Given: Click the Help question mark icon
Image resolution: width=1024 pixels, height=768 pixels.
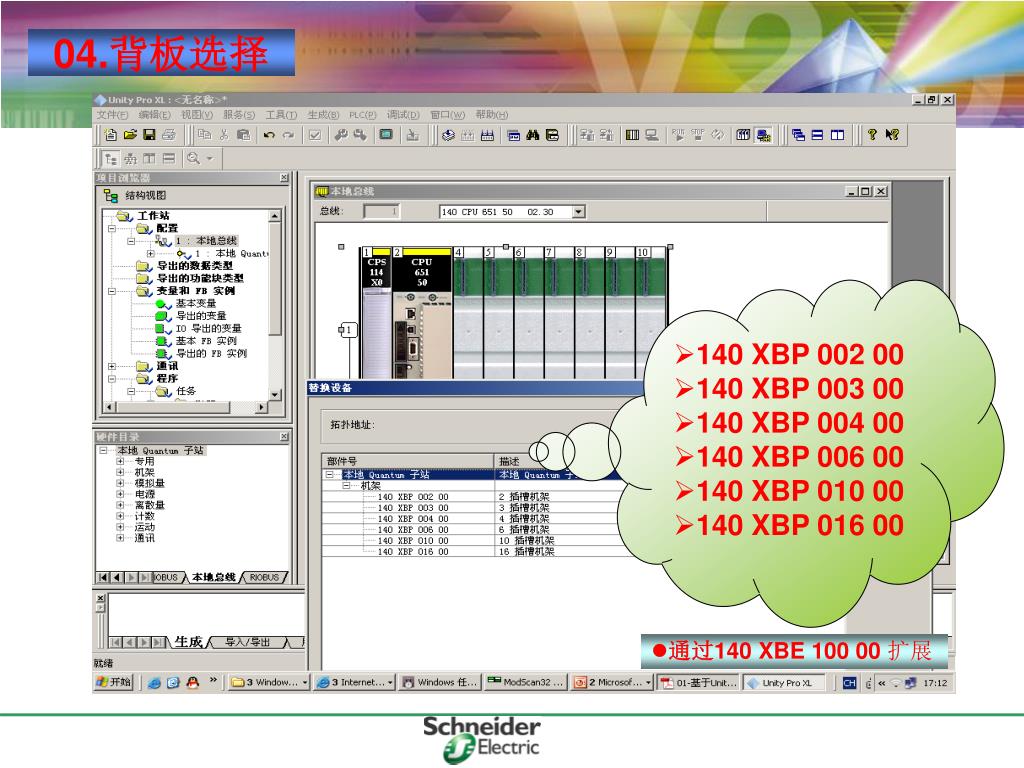Looking at the screenshot, I should coord(872,135).
